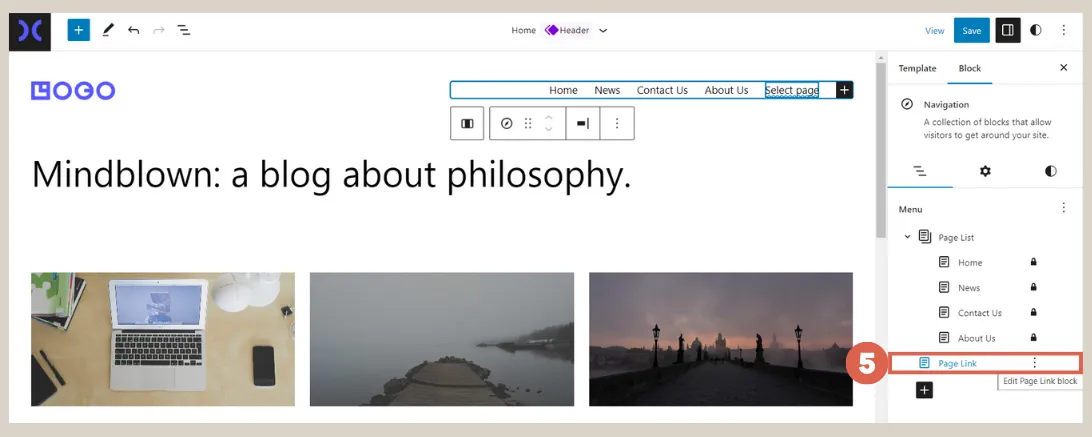Click the Redo arrow icon

[159, 30]
